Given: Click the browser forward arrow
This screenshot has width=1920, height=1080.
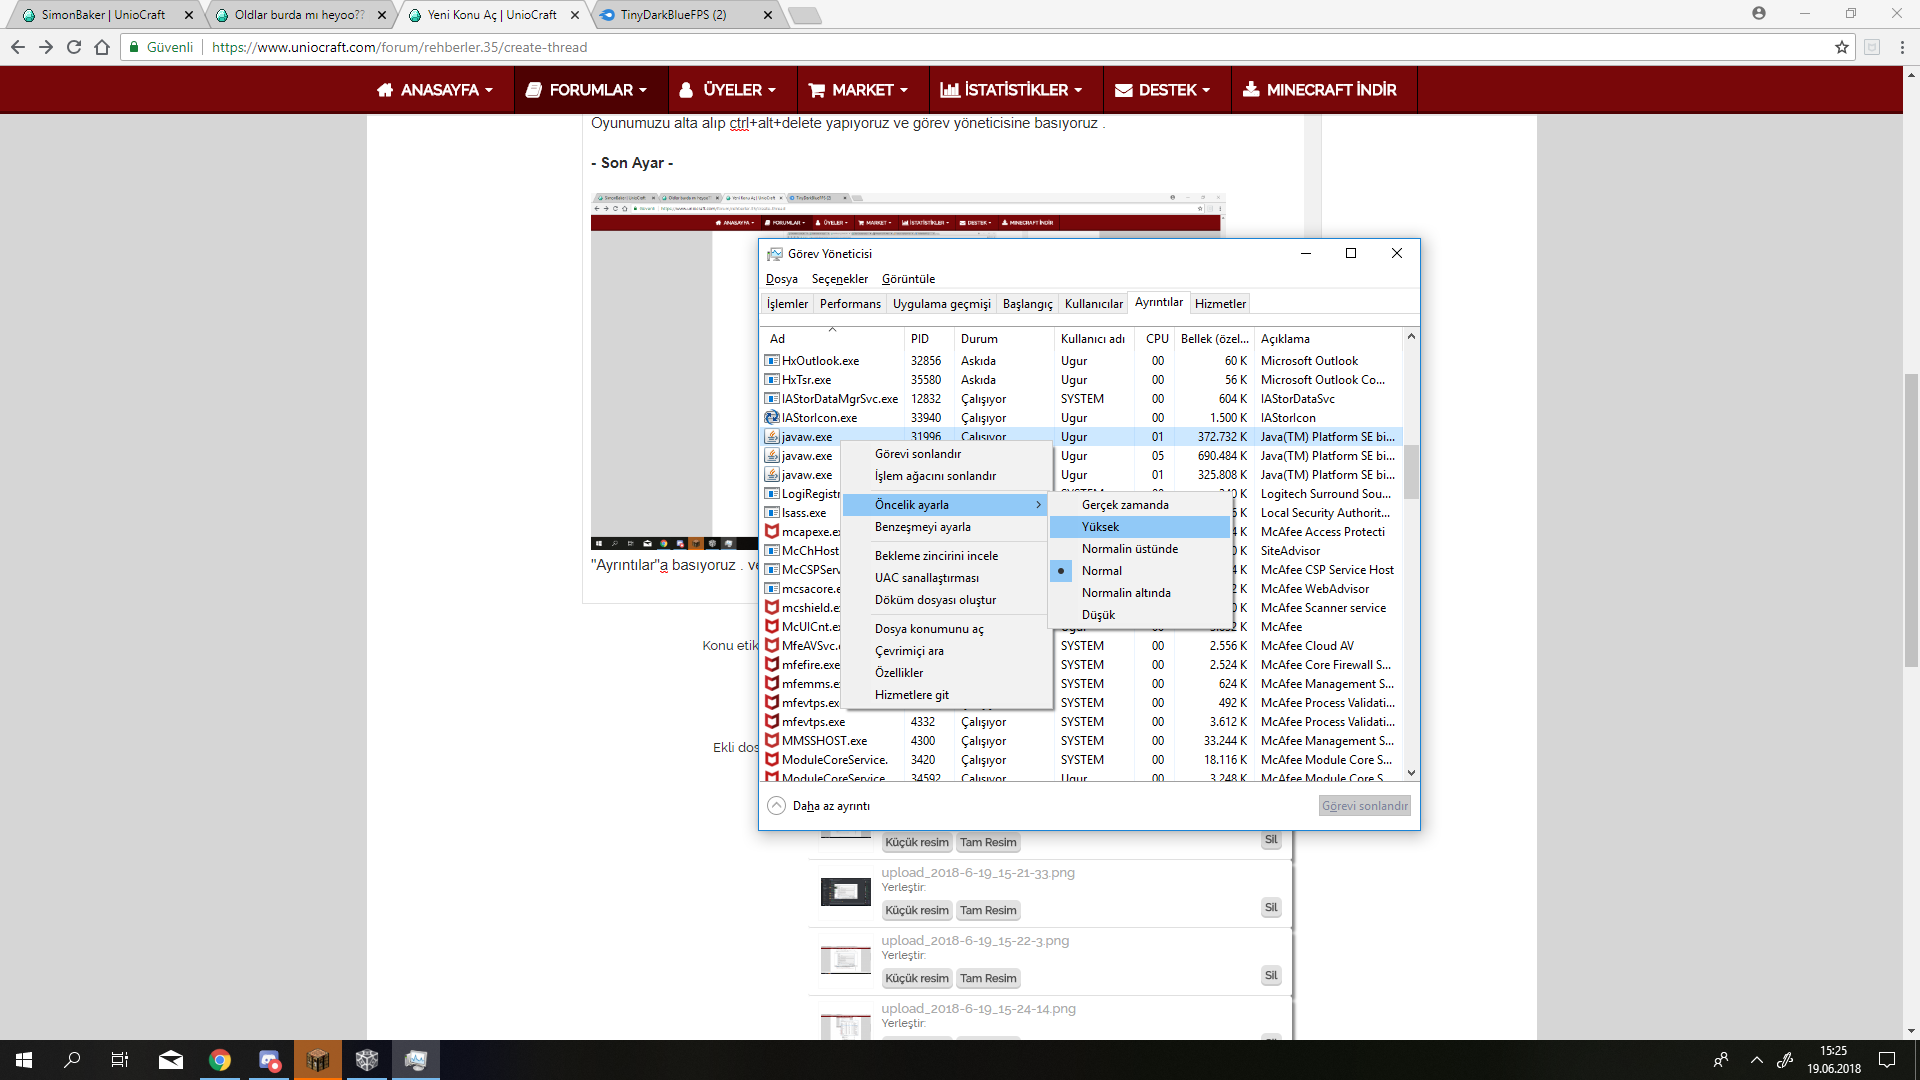Looking at the screenshot, I should click(x=46, y=47).
